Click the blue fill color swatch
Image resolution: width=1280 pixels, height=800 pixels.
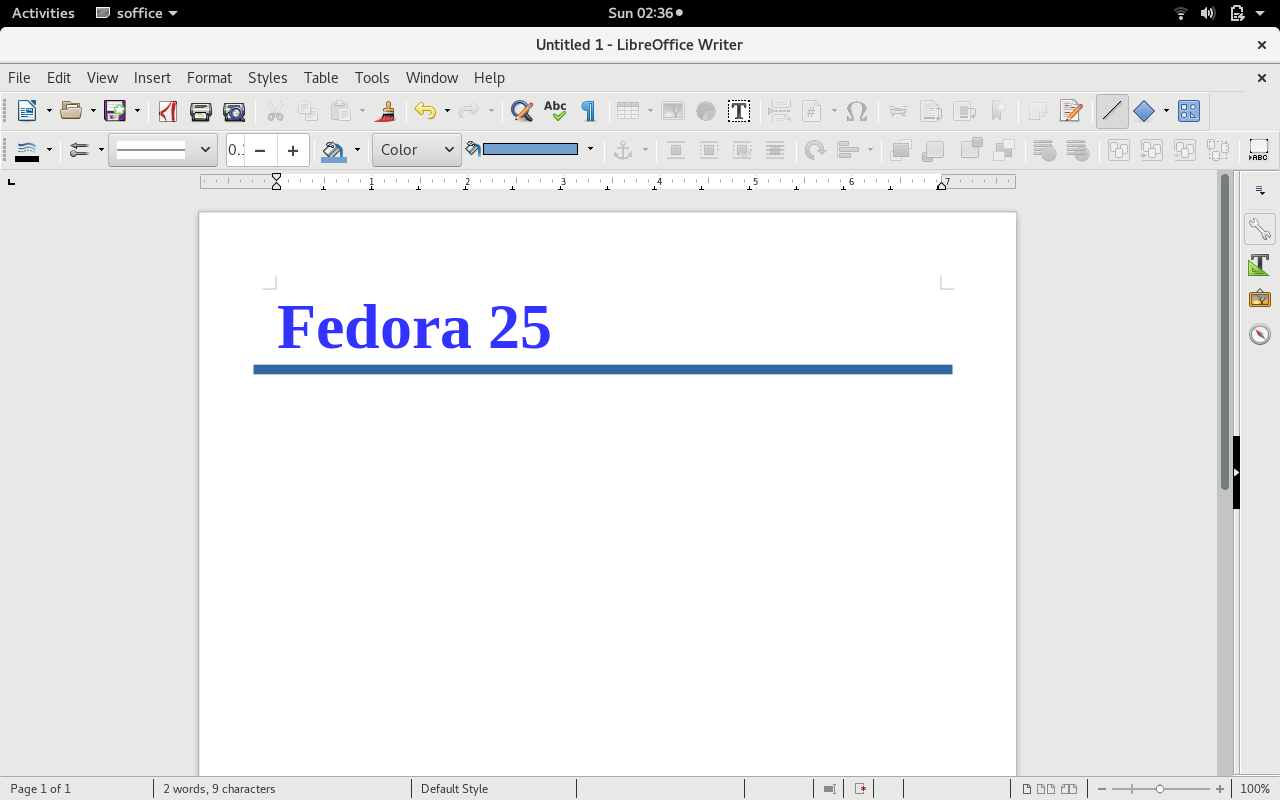530,150
